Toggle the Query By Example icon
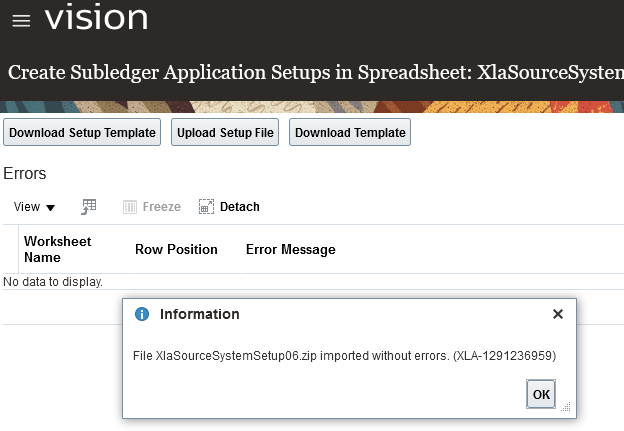 click(x=89, y=206)
